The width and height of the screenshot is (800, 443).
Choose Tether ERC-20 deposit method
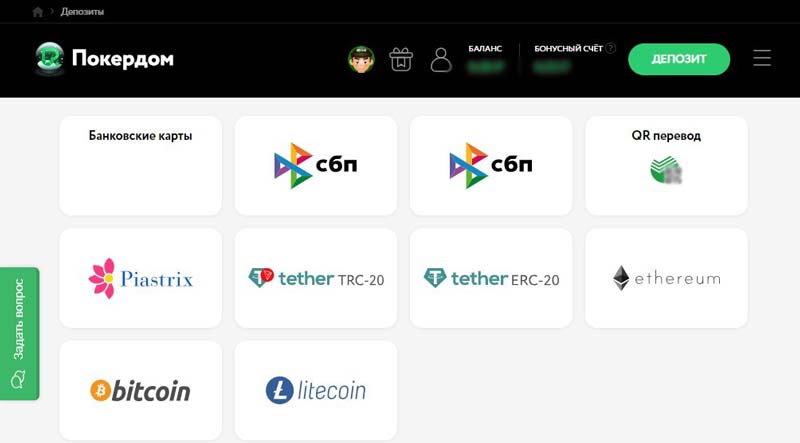[x=491, y=278]
